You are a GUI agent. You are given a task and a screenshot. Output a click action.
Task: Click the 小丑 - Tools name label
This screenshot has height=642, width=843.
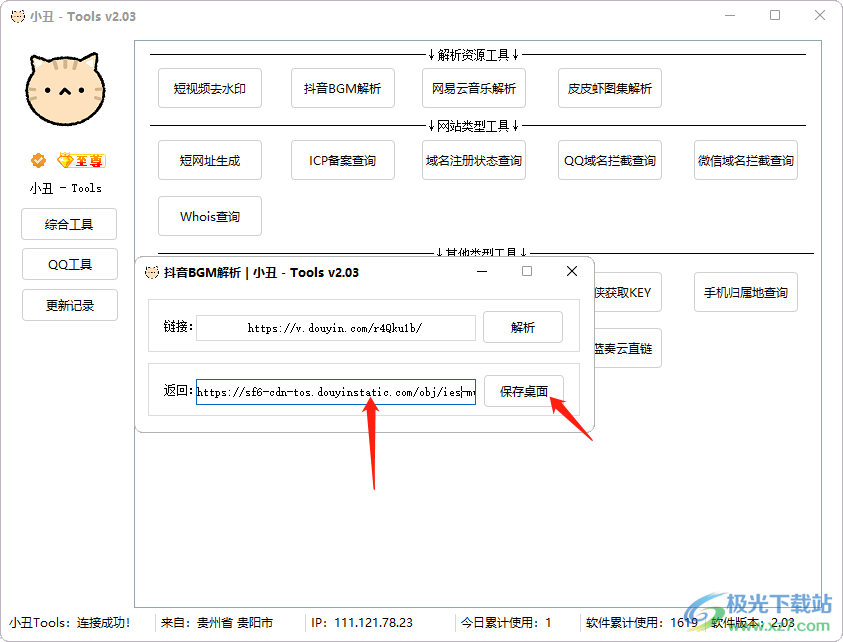click(66, 188)
